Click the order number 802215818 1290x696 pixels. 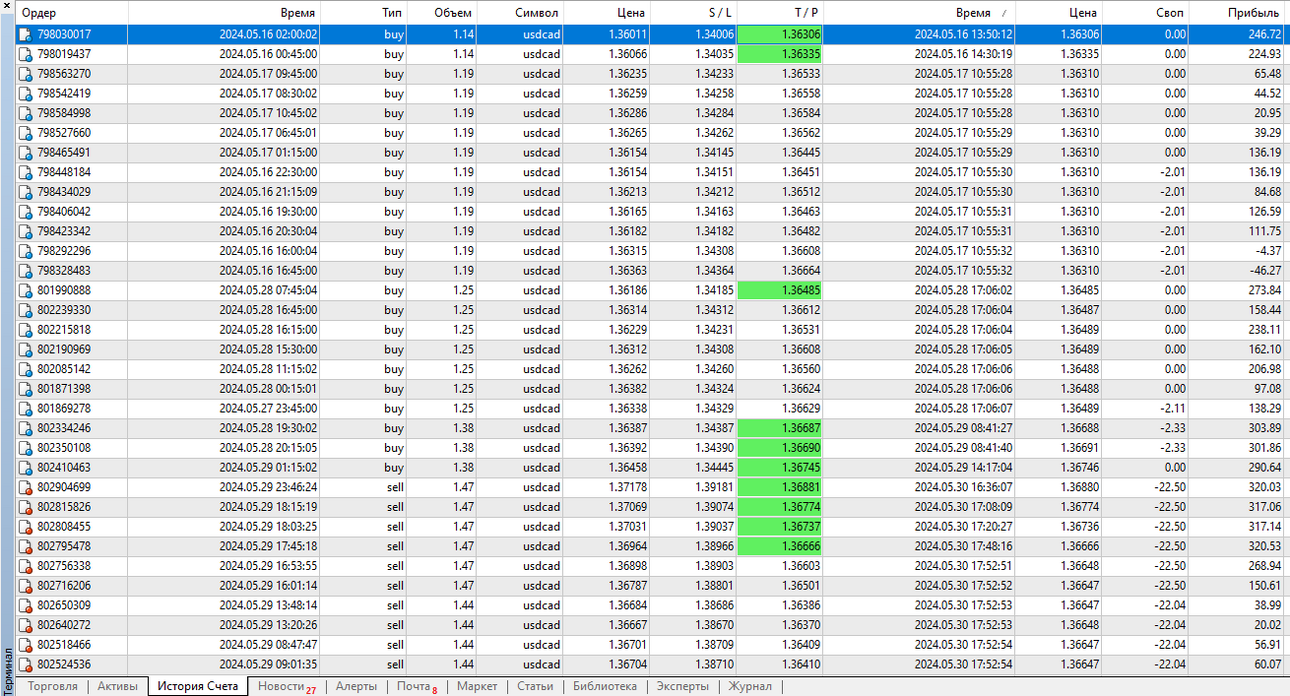pos(64,330)
